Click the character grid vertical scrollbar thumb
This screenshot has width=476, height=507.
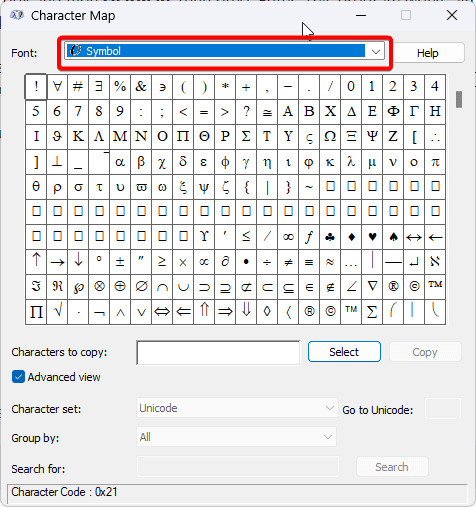pyautogui.click(x=459, y=99)
